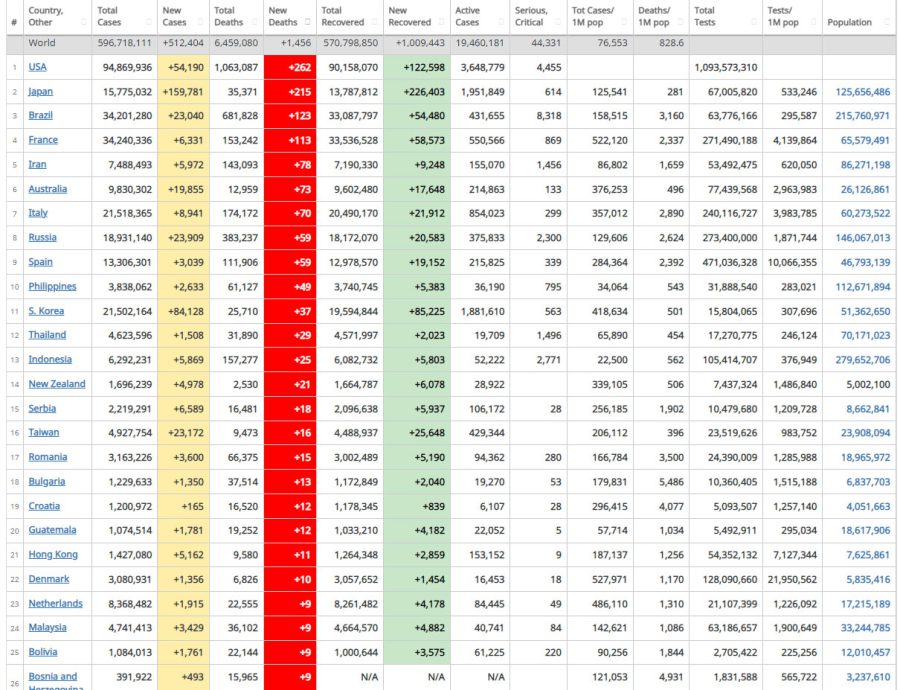Sort by the Total Deaths column header
The height and width of the screenshot is (690, 900).
[x=236, y=17]
